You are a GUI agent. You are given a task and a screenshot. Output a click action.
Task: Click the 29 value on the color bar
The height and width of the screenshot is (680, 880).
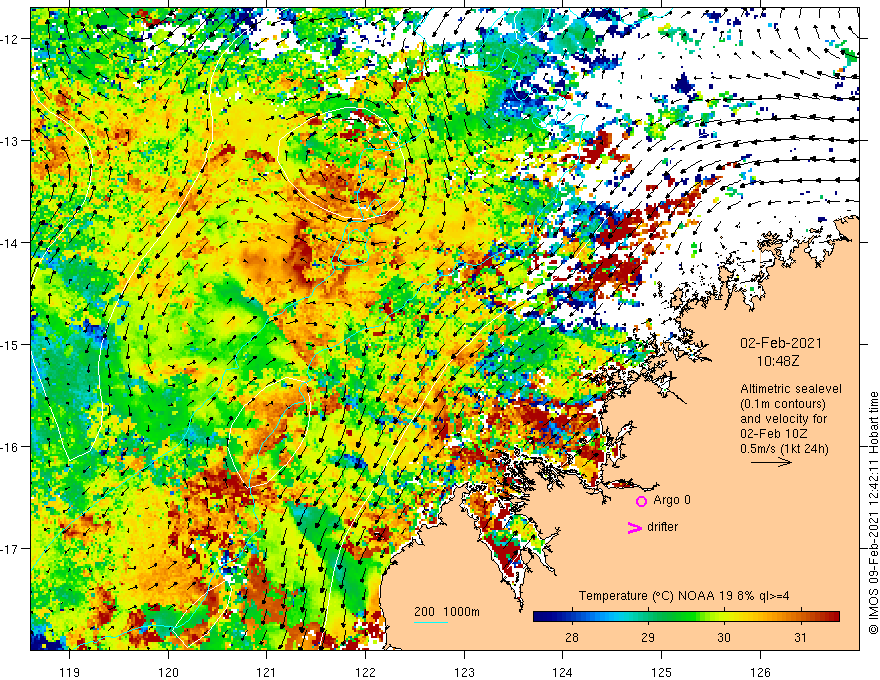(648, 637)
